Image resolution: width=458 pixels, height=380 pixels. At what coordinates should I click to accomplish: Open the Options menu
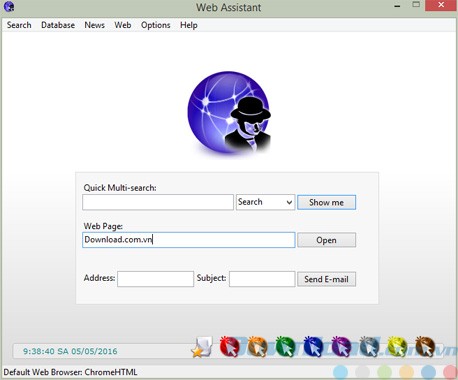pos(155,25)
